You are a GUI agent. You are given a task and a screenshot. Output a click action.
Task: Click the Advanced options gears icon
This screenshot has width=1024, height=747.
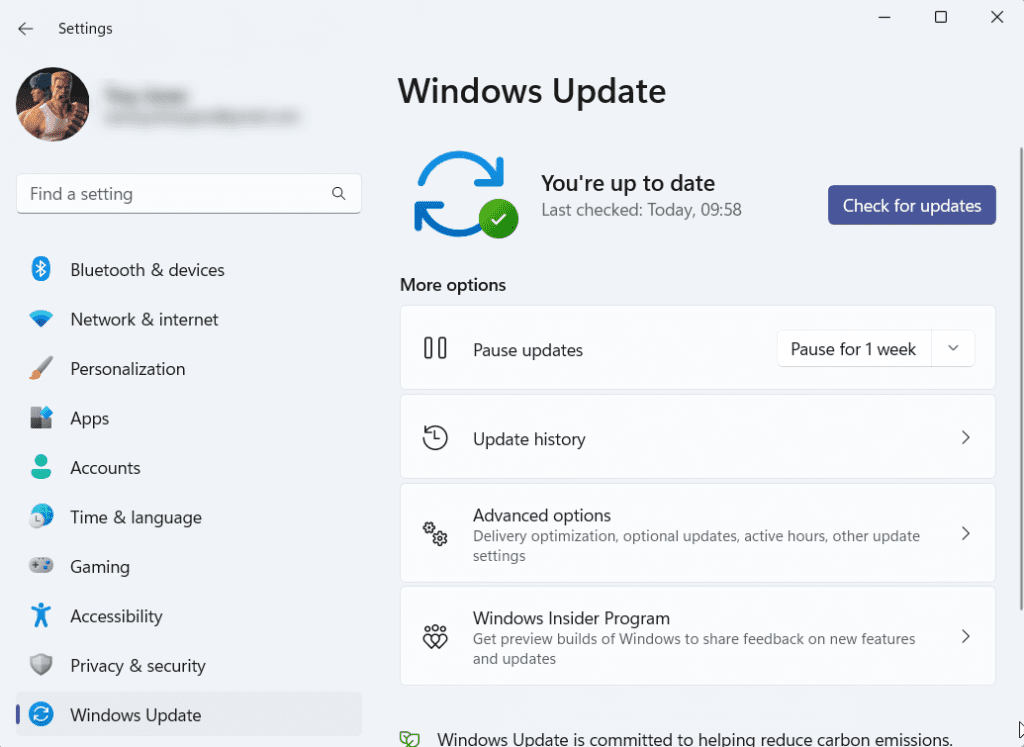coord(435,533)
